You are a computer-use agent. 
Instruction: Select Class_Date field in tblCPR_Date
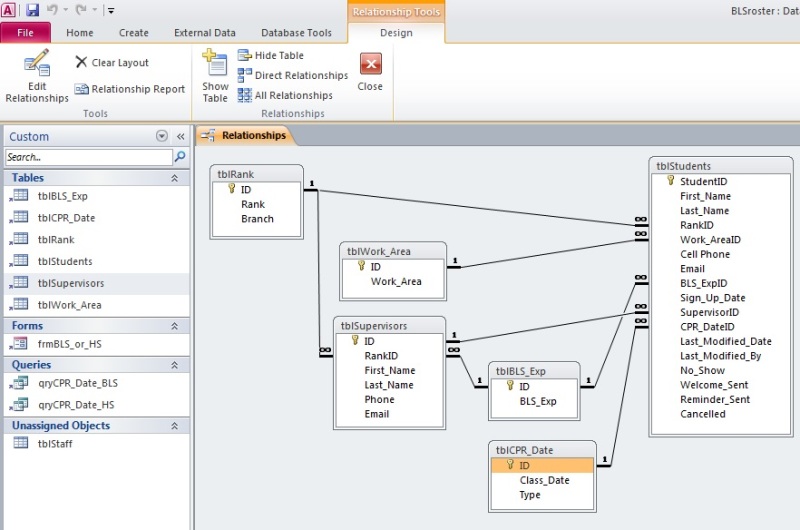pyautogui.click(x=544, y=481)
